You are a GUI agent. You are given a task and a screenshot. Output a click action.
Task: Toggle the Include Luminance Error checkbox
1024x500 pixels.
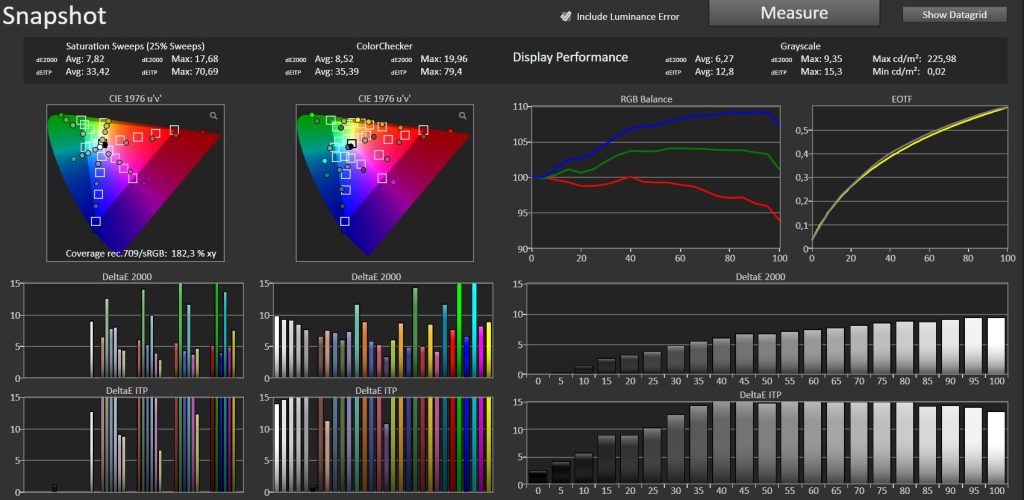coord(566,16)
